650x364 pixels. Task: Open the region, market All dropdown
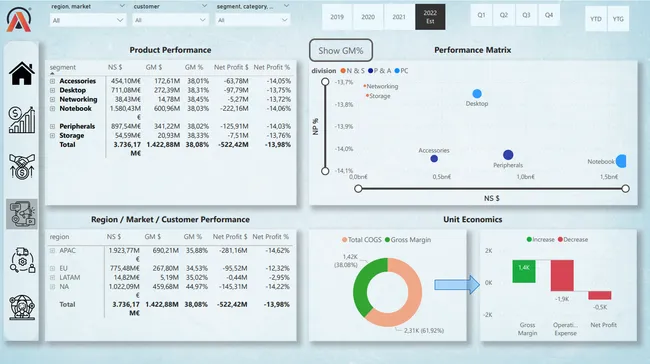click(88, 20)
